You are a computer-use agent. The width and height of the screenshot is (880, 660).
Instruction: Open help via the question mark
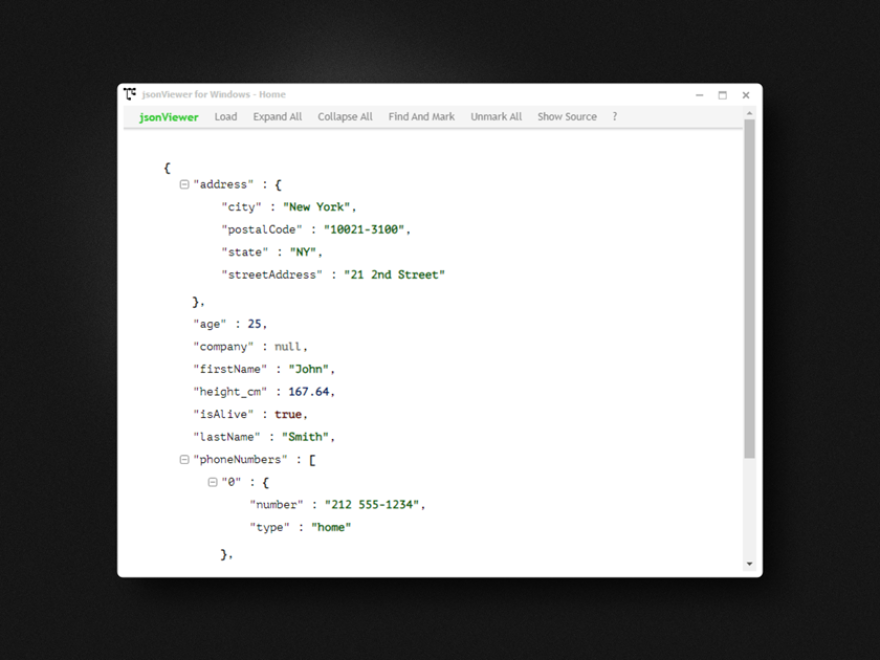point(614,117)
